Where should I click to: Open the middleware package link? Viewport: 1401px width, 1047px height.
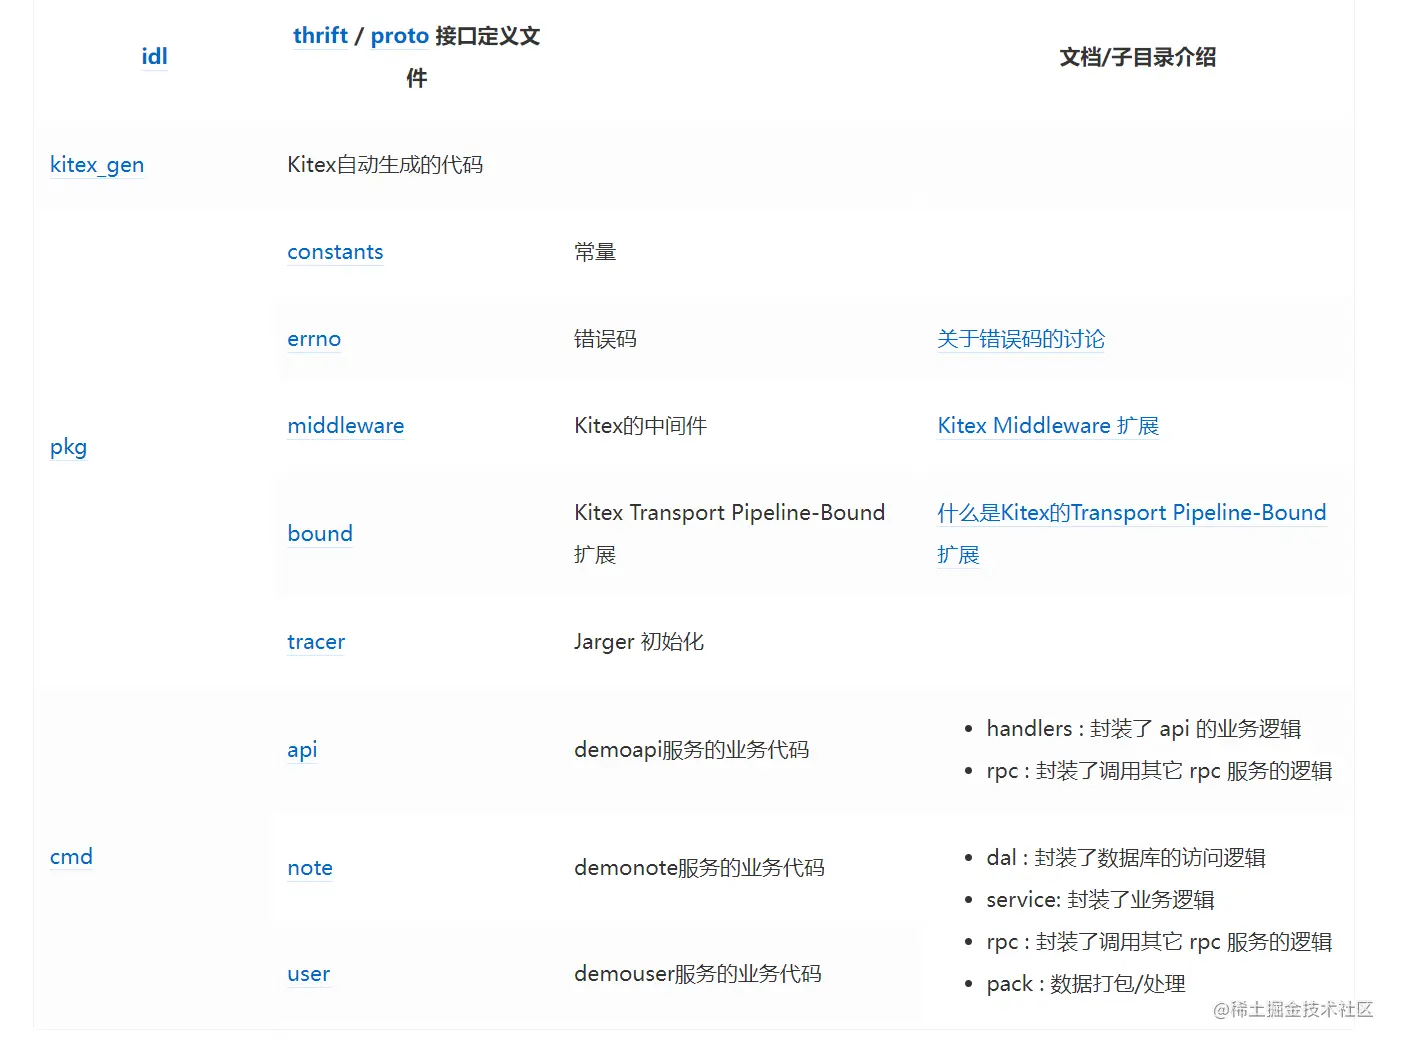coord(346,426)
